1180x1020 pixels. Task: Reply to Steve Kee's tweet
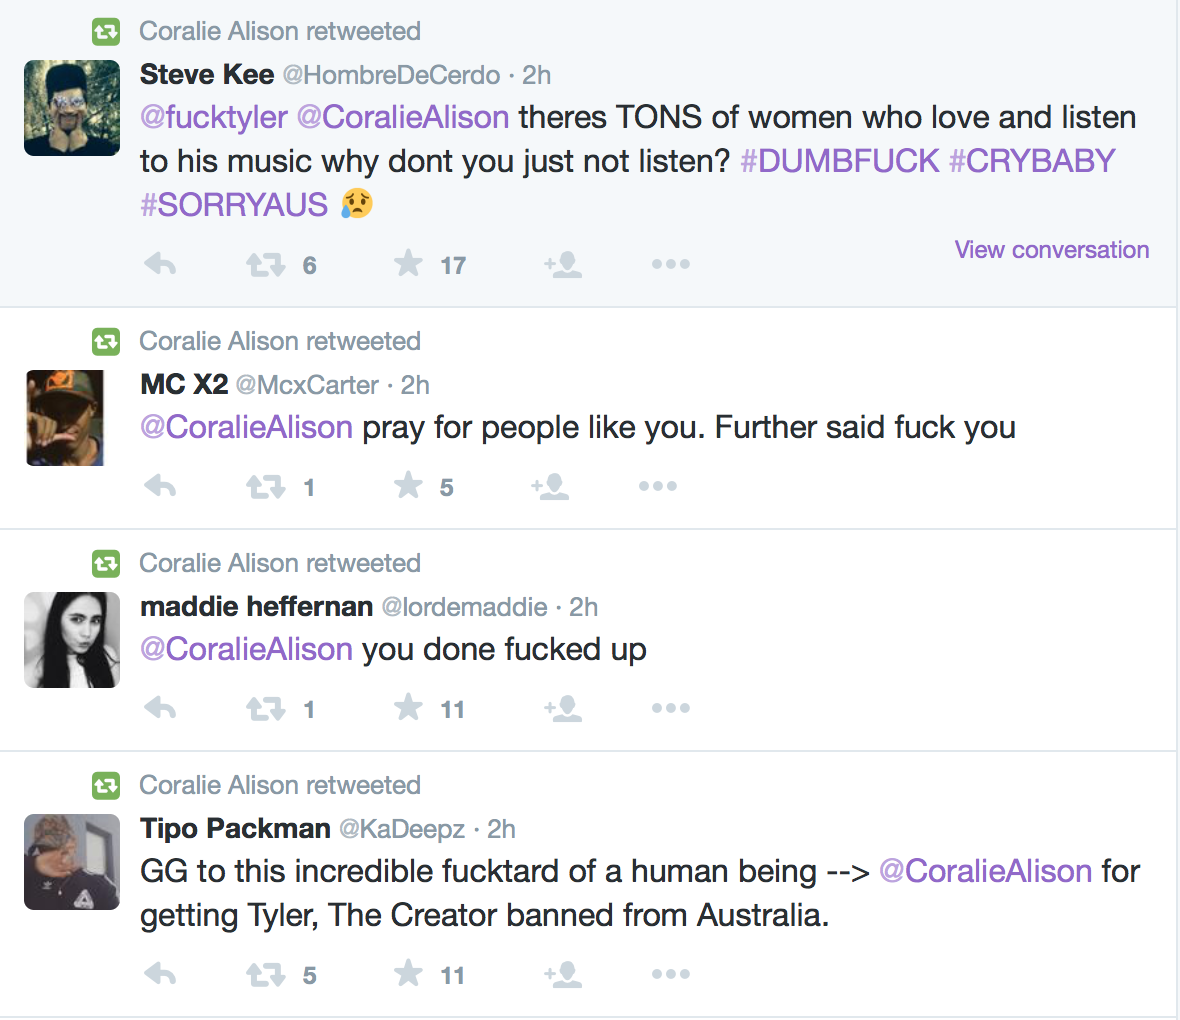[160, 265]
